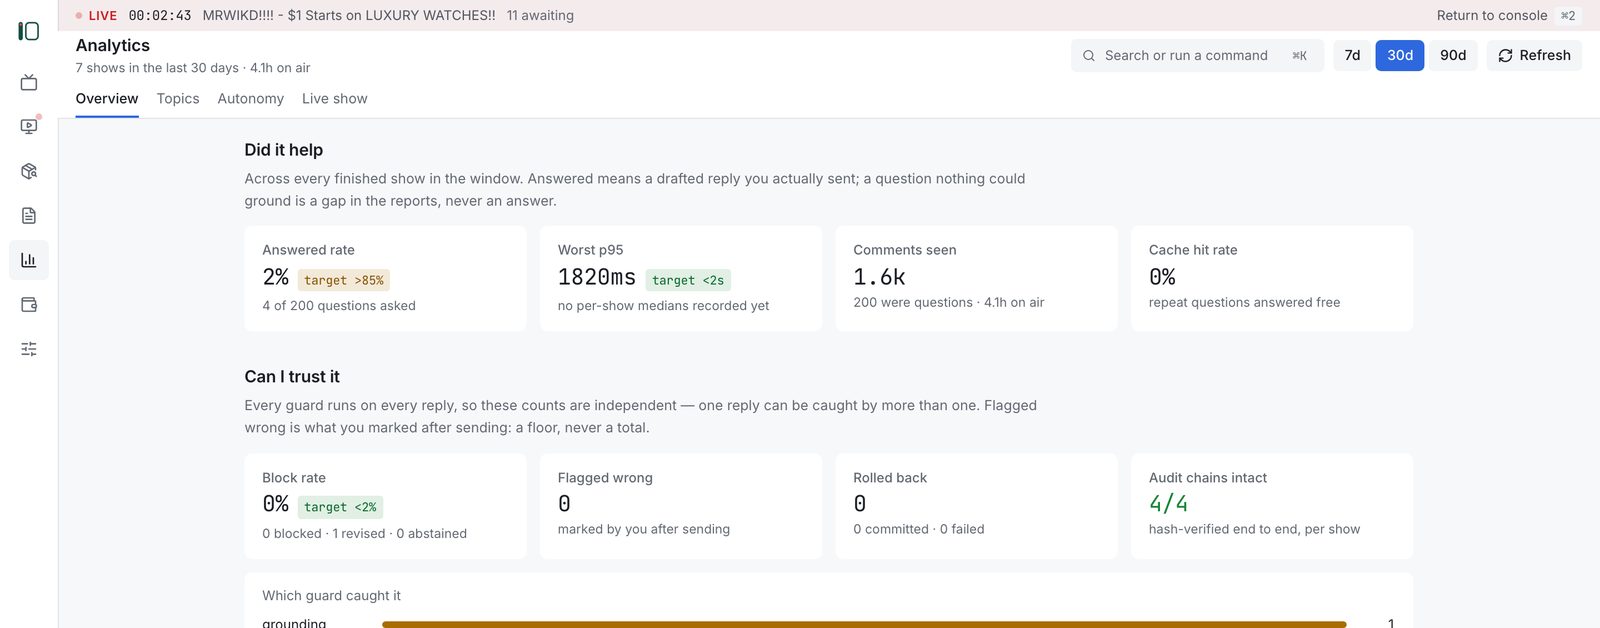Open the TV shows sidebar icon
This screenshot has height=628, width=1600.
(29, 82)
